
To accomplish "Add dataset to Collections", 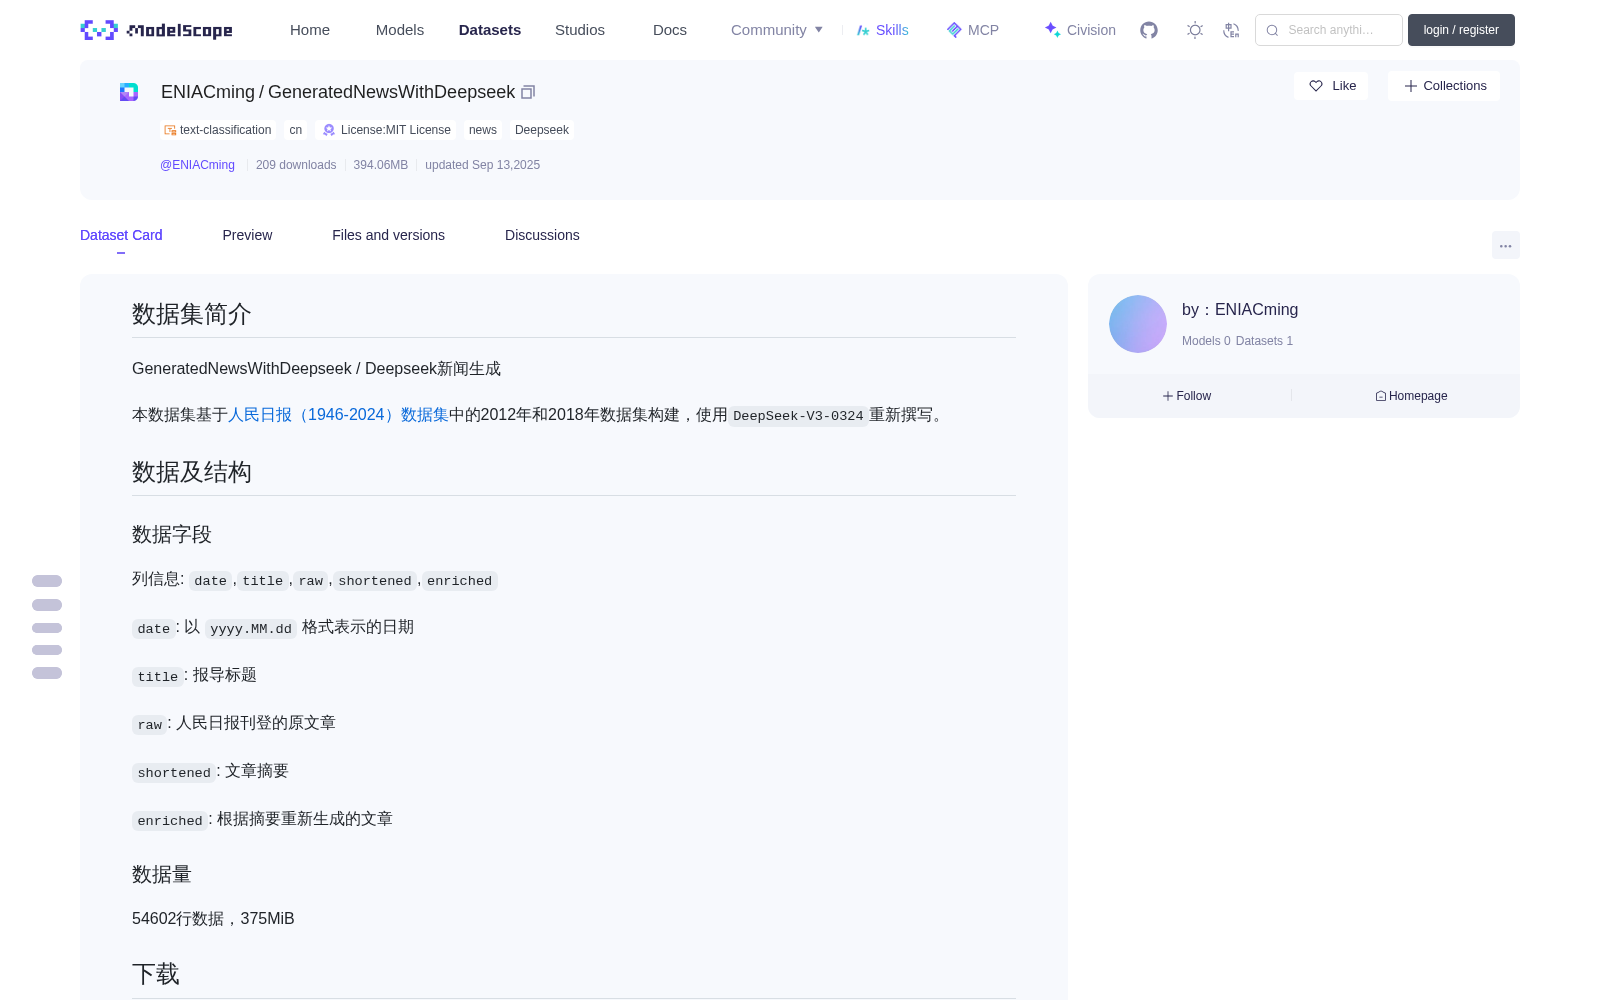I will coord(1444,86).
